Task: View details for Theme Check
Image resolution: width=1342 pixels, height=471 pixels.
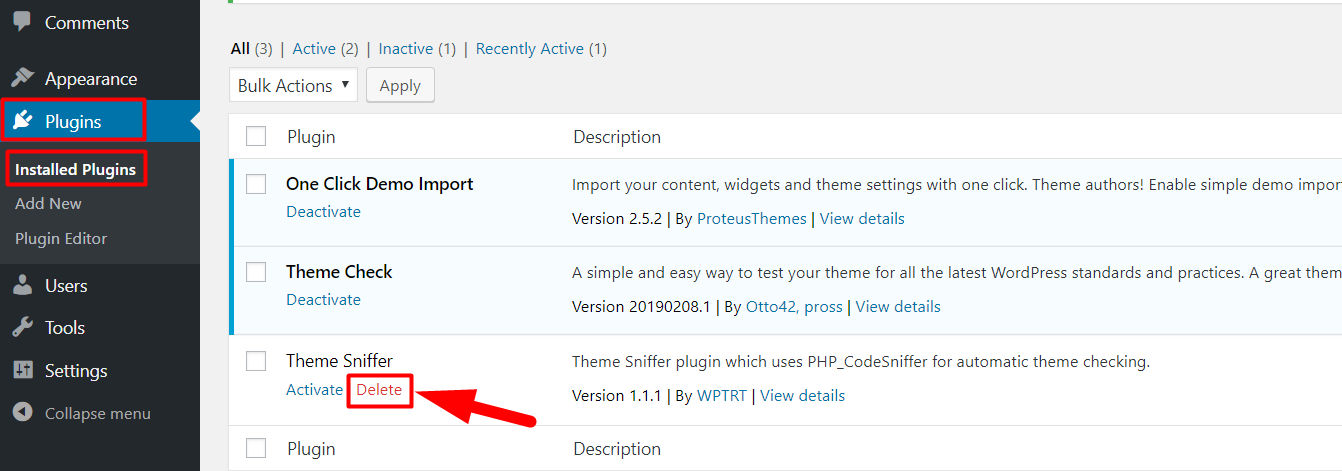Action: point(898,306)
